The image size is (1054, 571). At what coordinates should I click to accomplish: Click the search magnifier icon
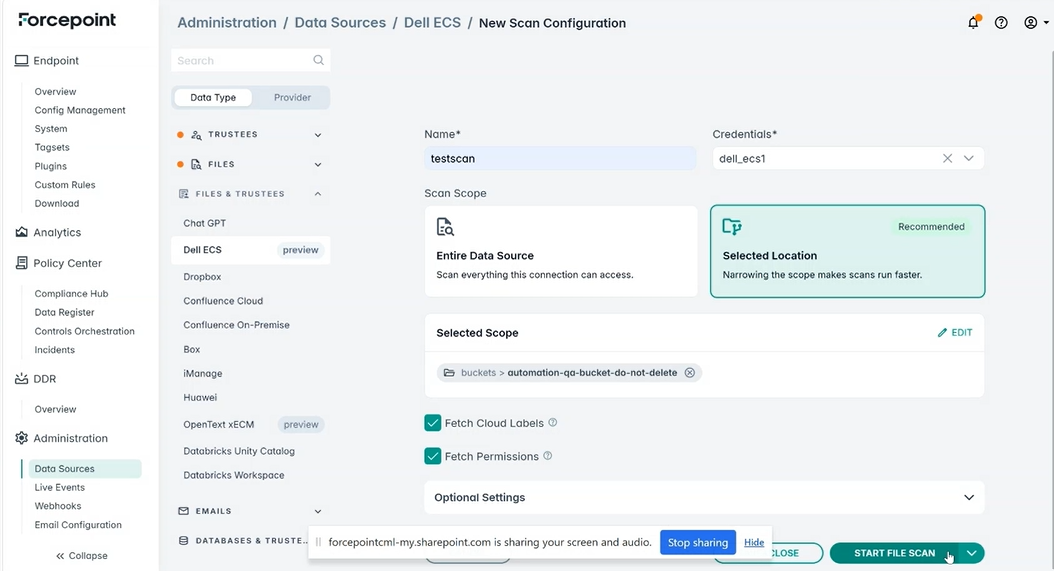tap(319, 61)
